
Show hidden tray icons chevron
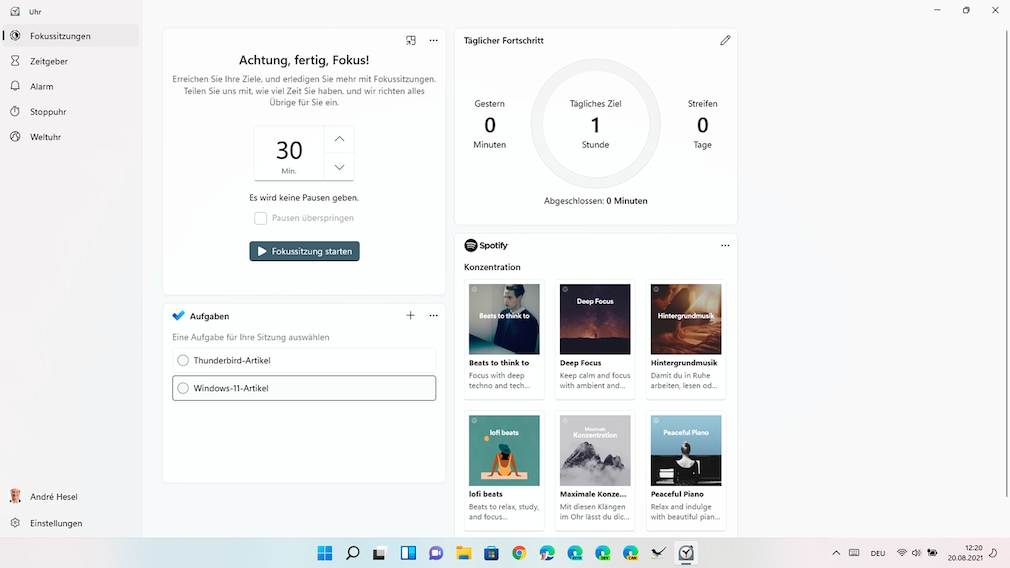coord(836,553)
